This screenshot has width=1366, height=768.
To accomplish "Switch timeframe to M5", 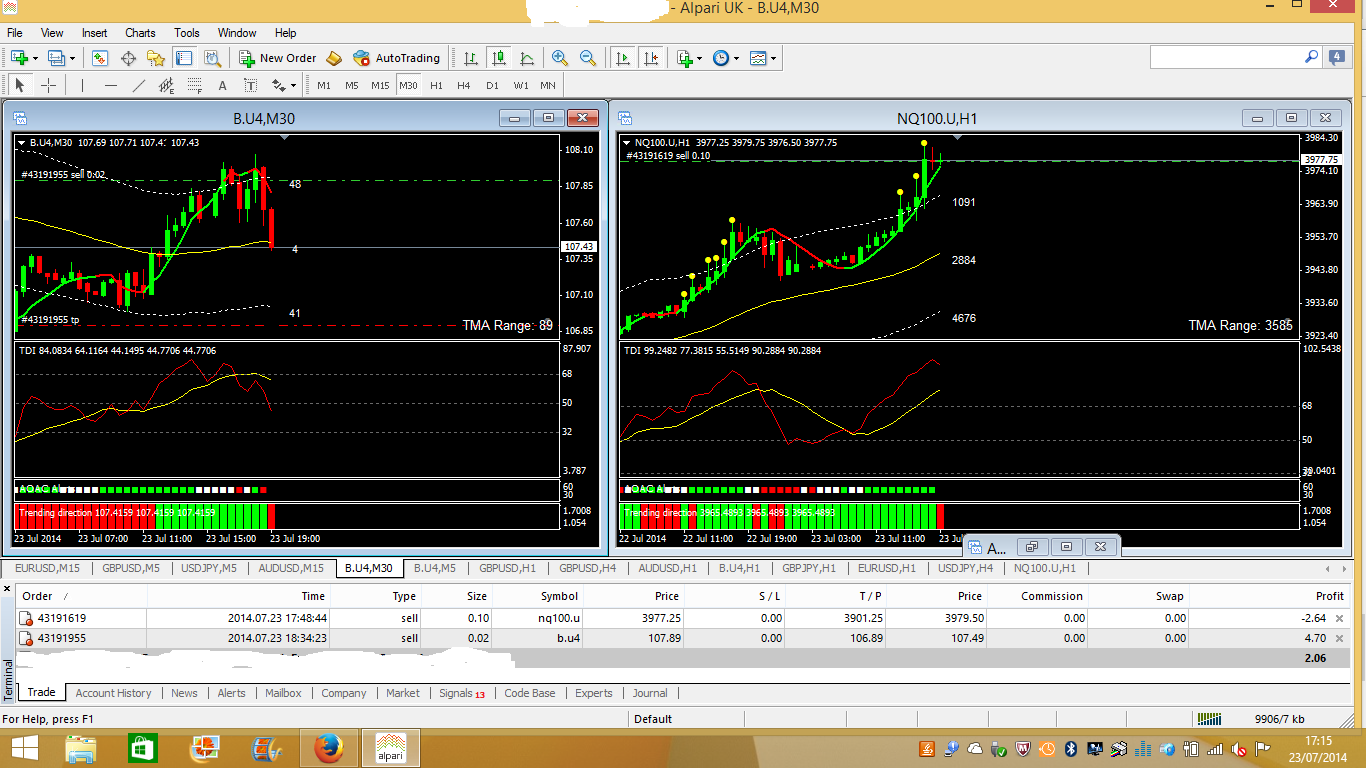I will 352,85.
